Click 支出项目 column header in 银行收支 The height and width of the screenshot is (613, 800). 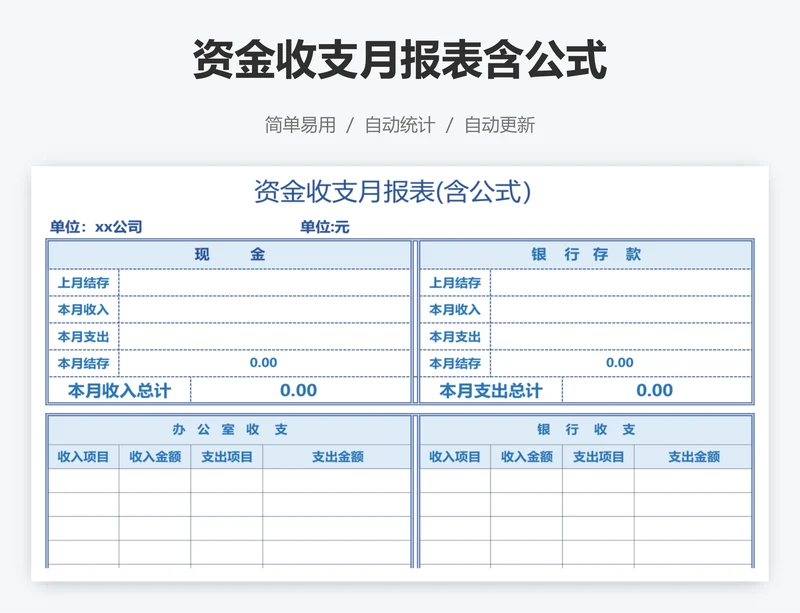click(x=598, y=457)
